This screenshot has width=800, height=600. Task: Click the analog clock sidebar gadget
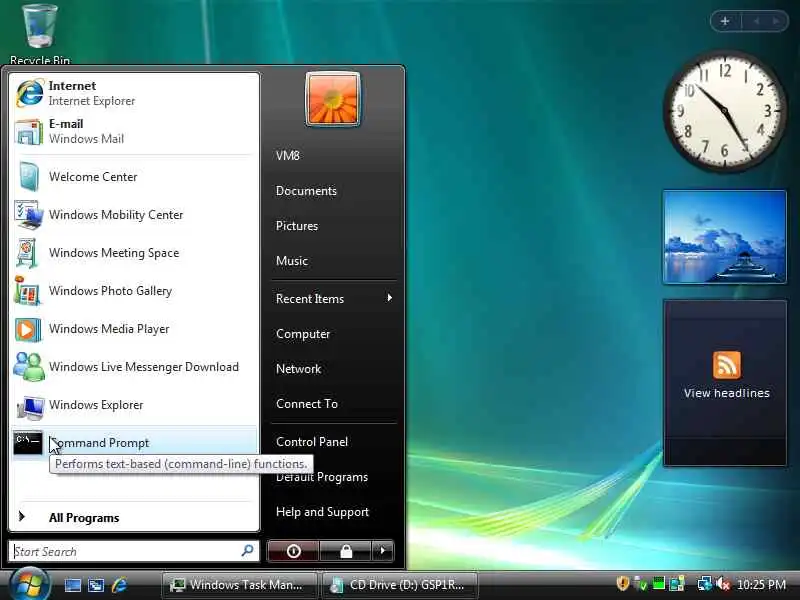click(724, 111)
